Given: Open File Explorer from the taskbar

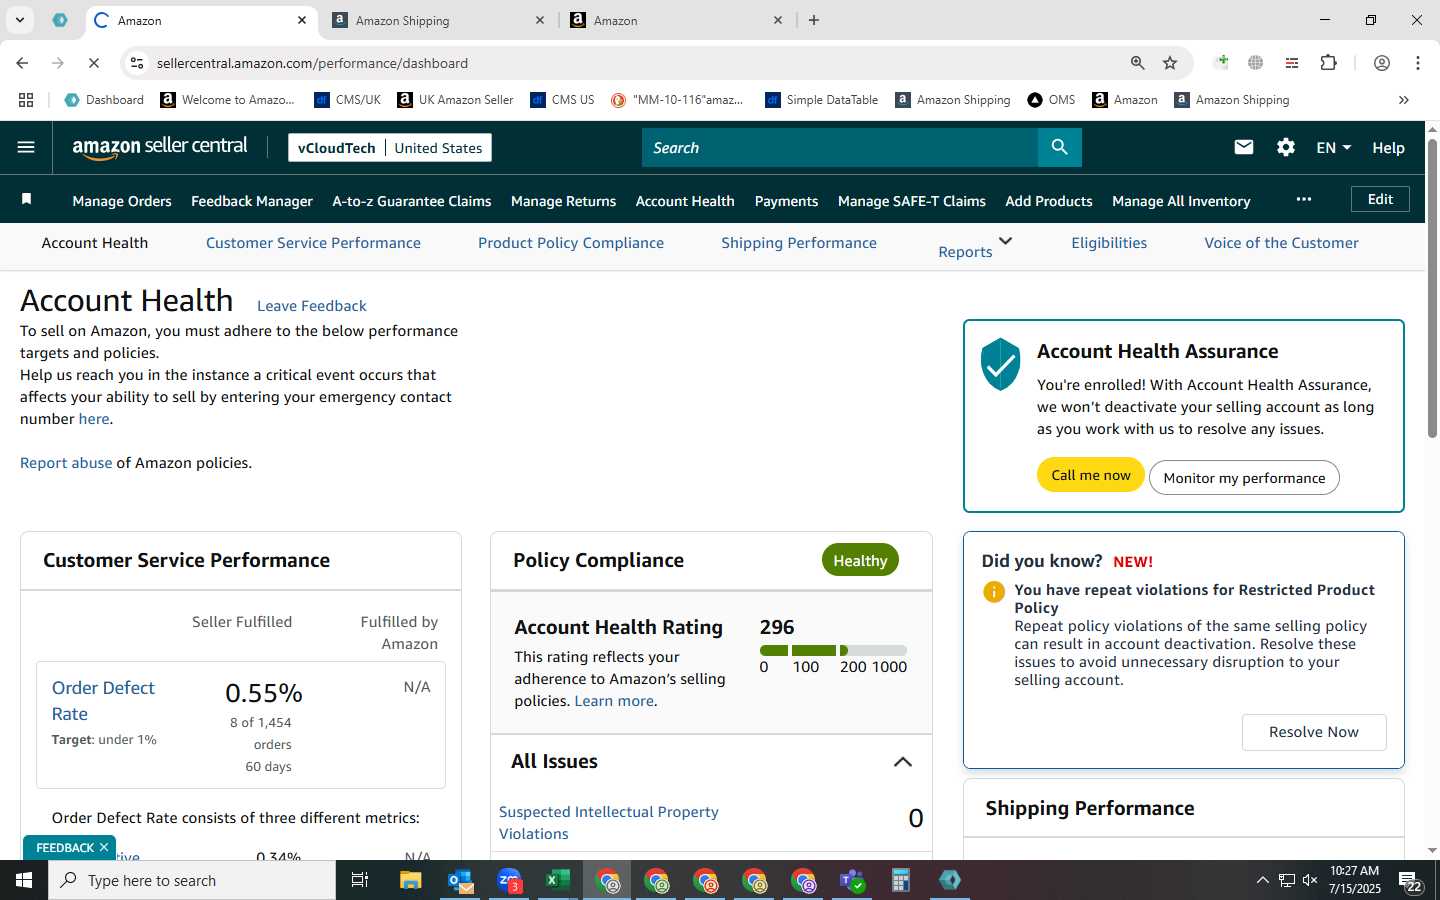Looking at the screenshot, I should click(411, 880).
